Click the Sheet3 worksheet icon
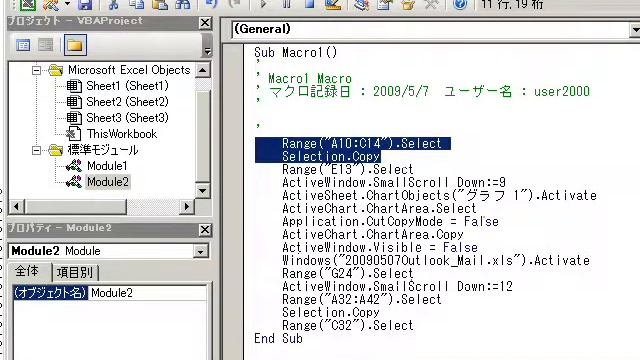 coord(73,118)
